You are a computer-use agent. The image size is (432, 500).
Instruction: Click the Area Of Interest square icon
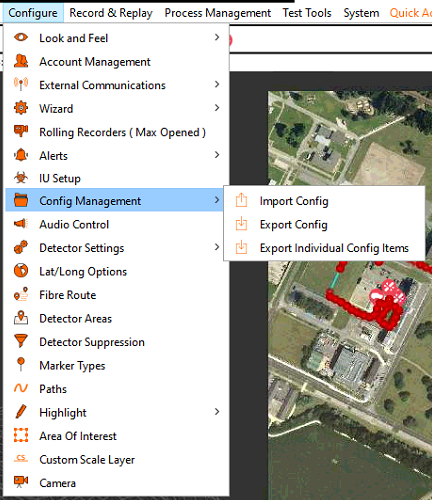coord(21,435)
